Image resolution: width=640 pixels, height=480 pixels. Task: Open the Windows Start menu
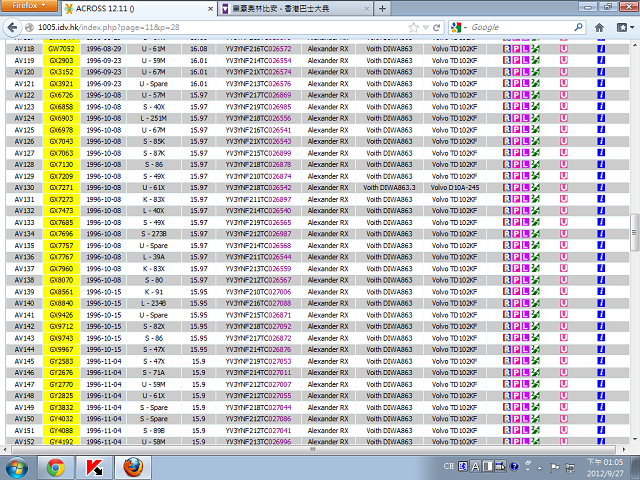point(17,466)
